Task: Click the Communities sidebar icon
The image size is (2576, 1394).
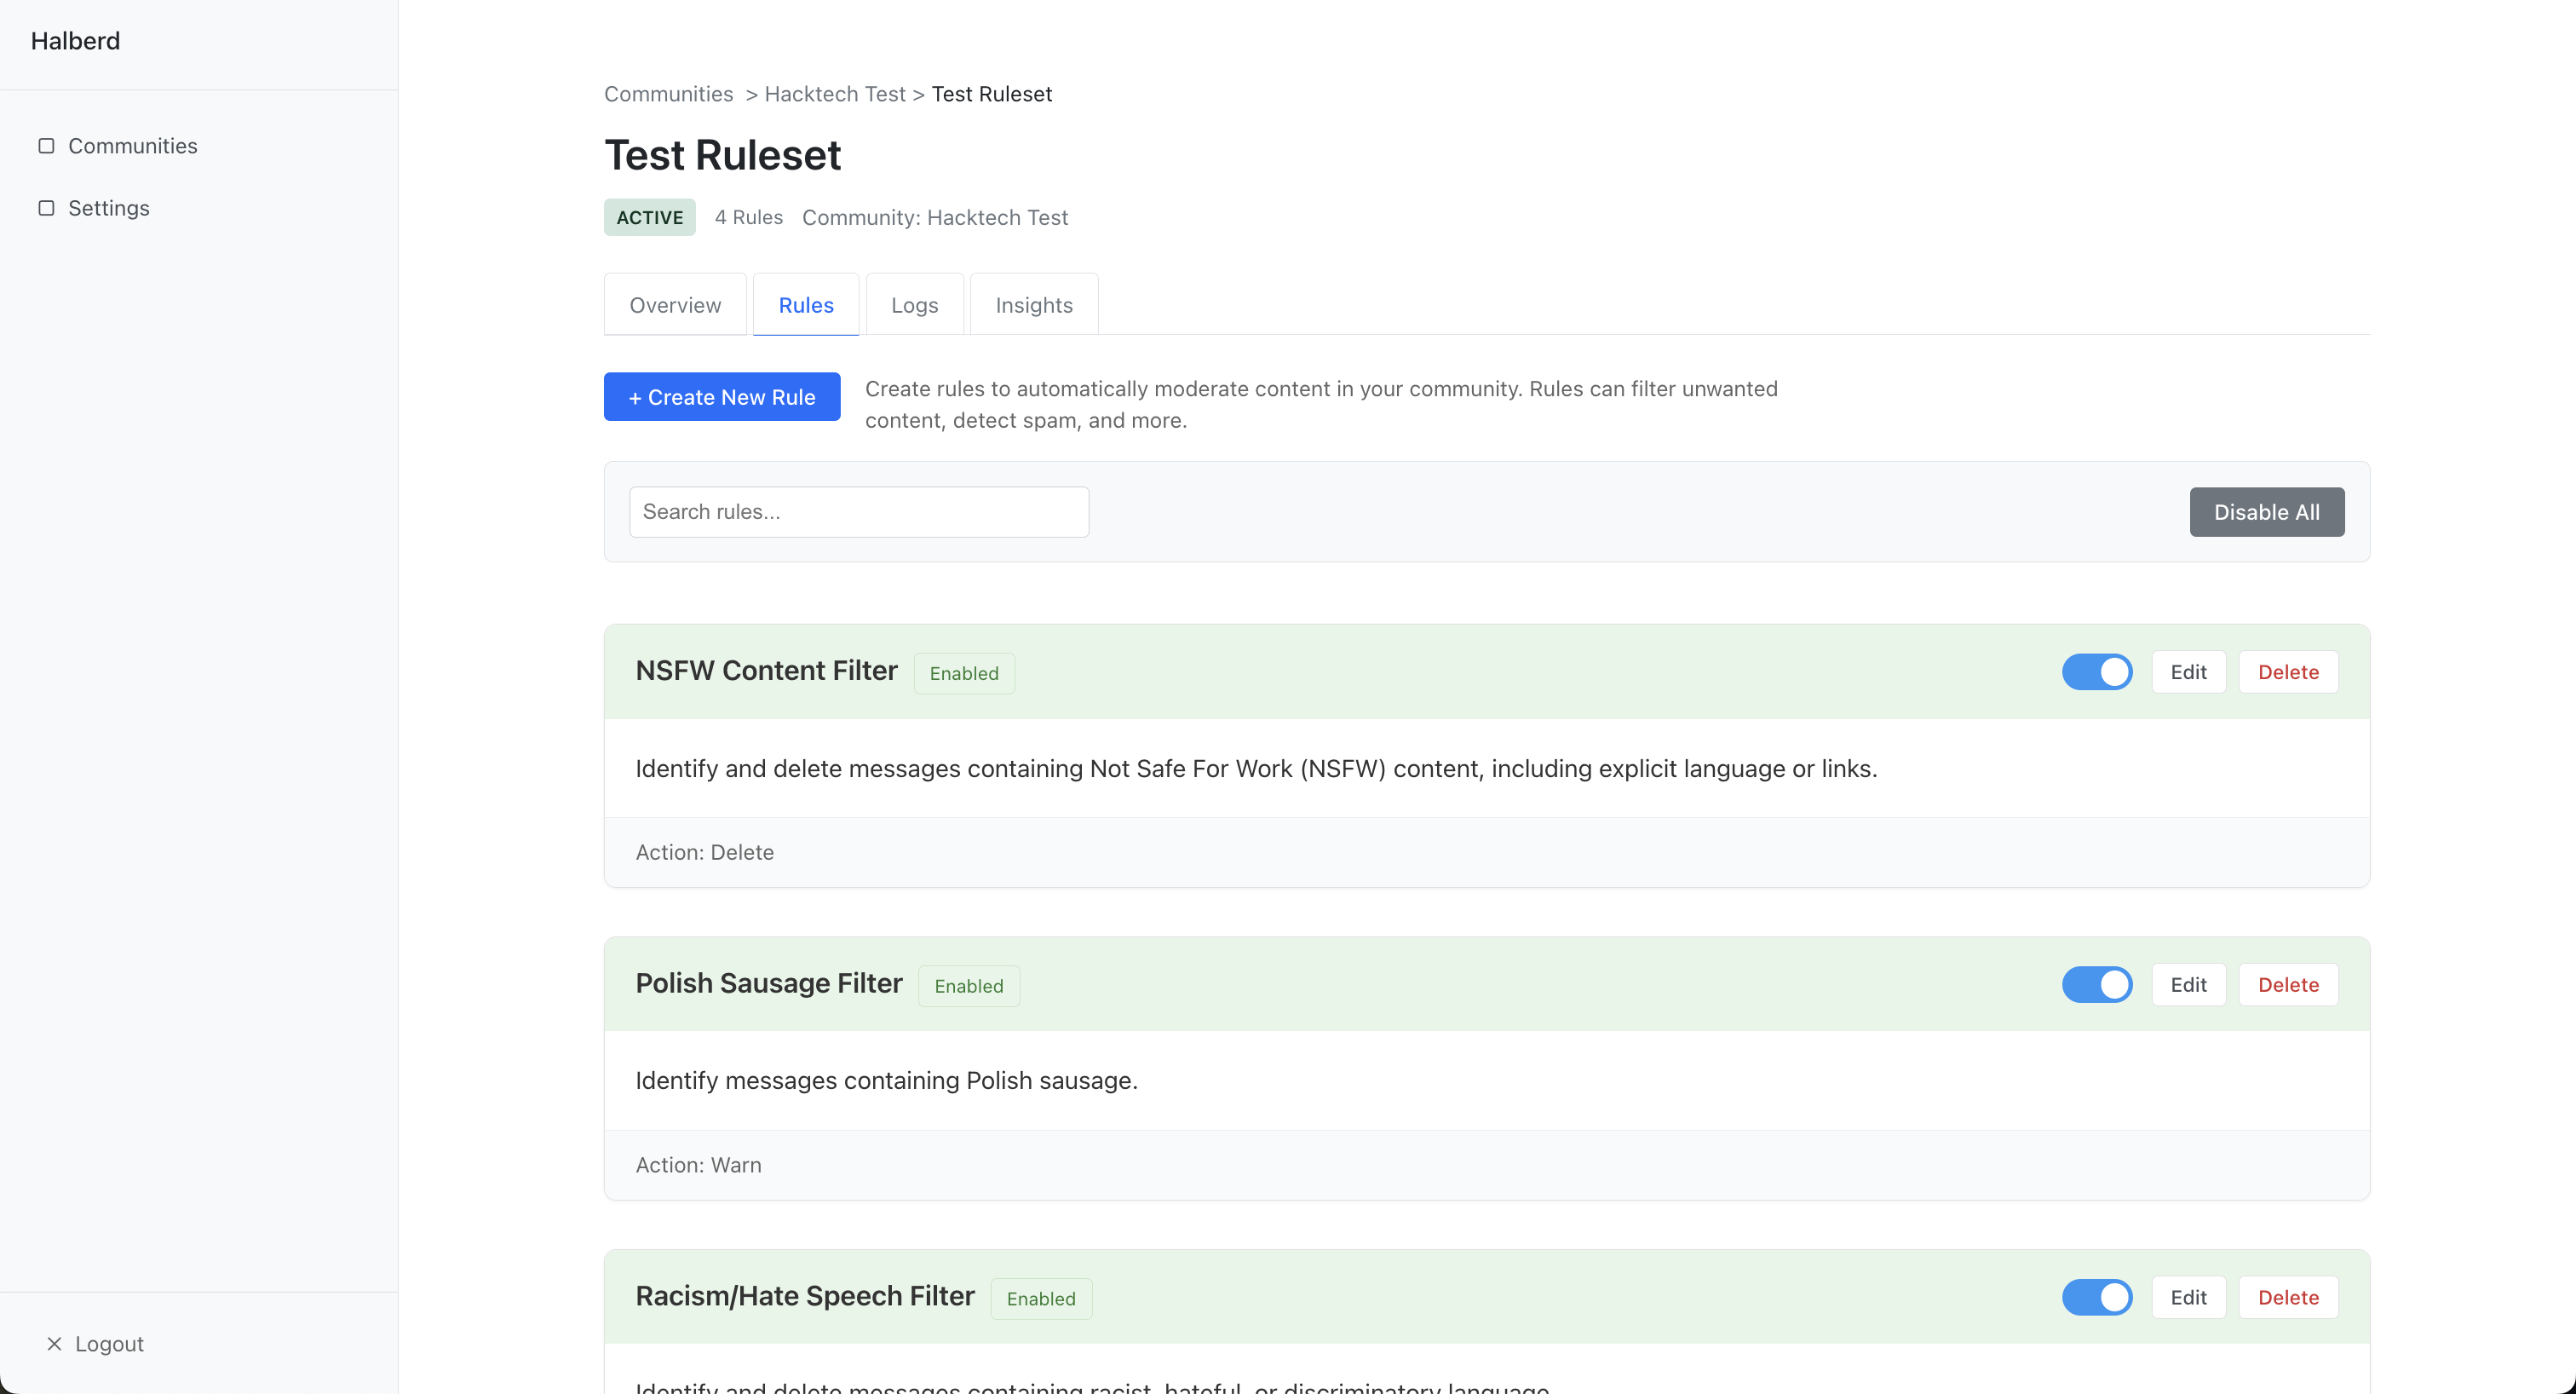Action: (x=46, y=146)
